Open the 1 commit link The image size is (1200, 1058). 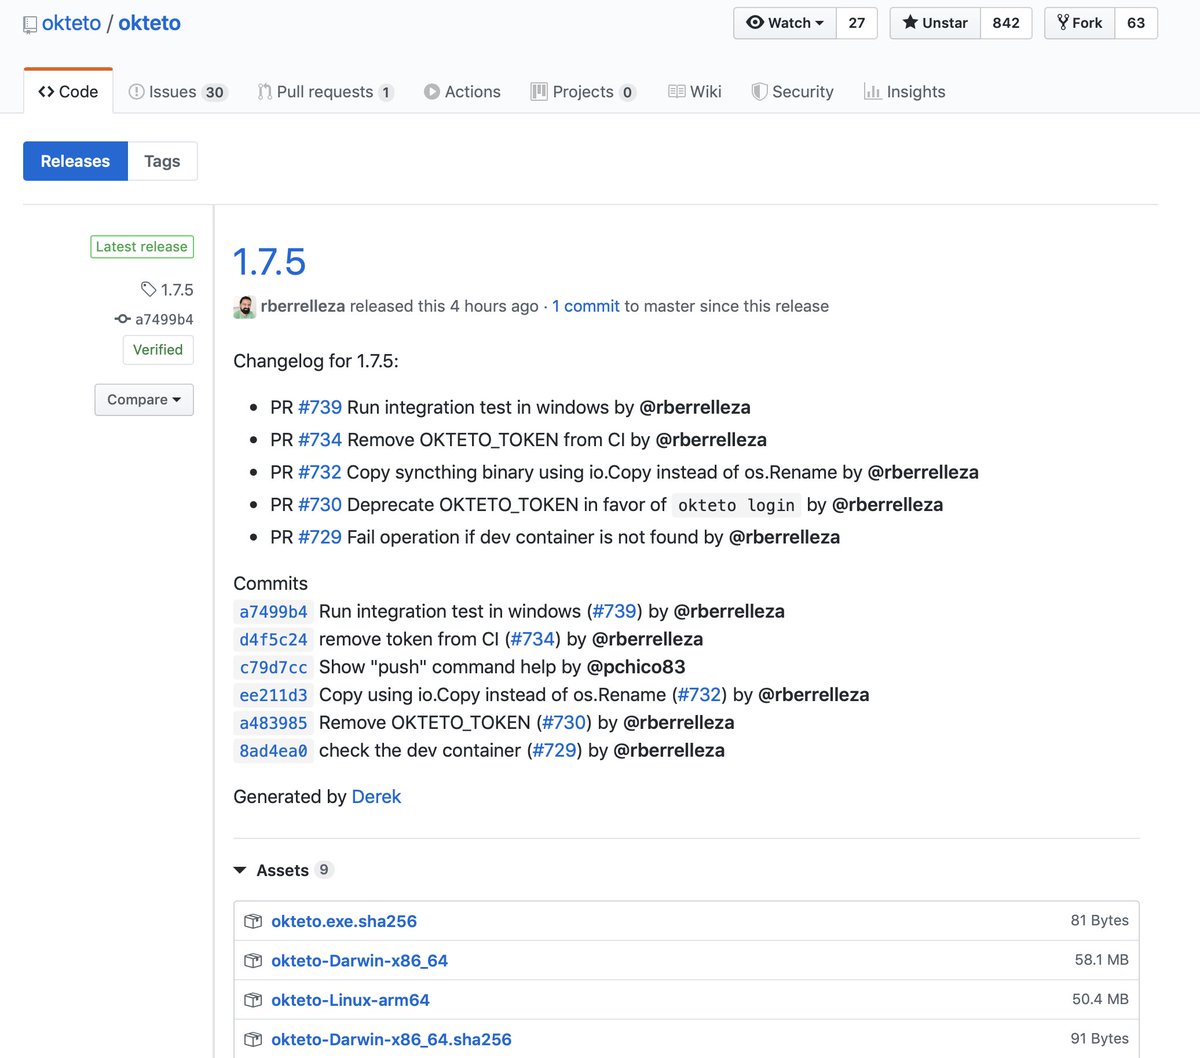pos(586,306)
